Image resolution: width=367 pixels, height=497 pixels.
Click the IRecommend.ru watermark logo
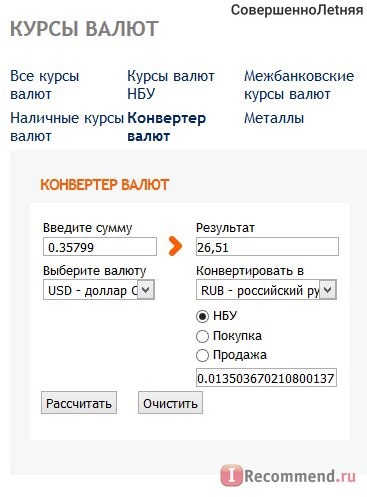[289, 475]
